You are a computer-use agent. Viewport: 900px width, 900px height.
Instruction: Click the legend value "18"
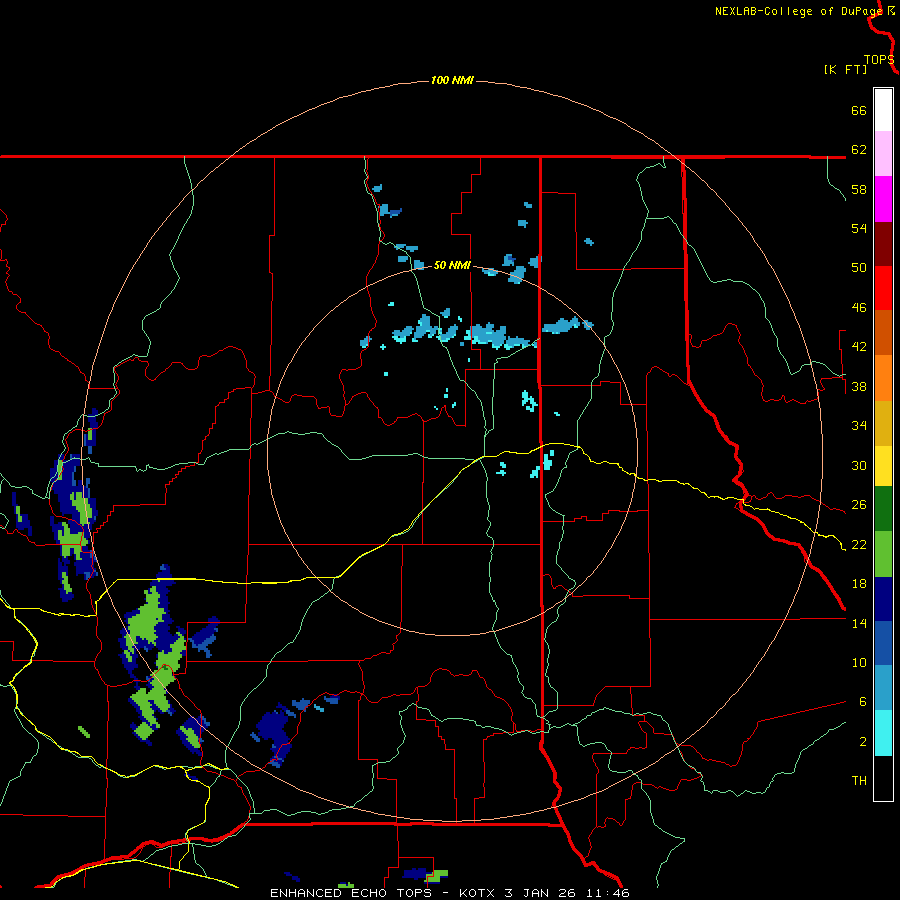click(x=859, y=584)
